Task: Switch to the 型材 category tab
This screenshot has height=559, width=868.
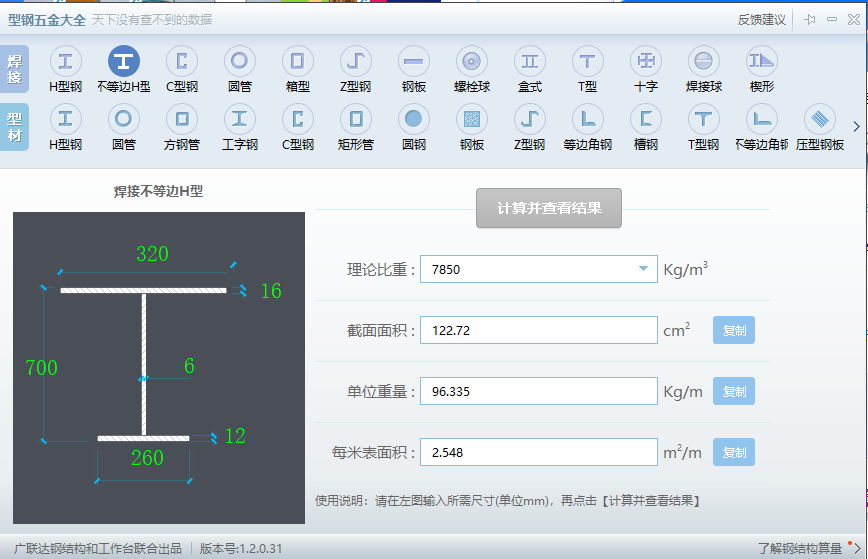Action: coord(14,127)
